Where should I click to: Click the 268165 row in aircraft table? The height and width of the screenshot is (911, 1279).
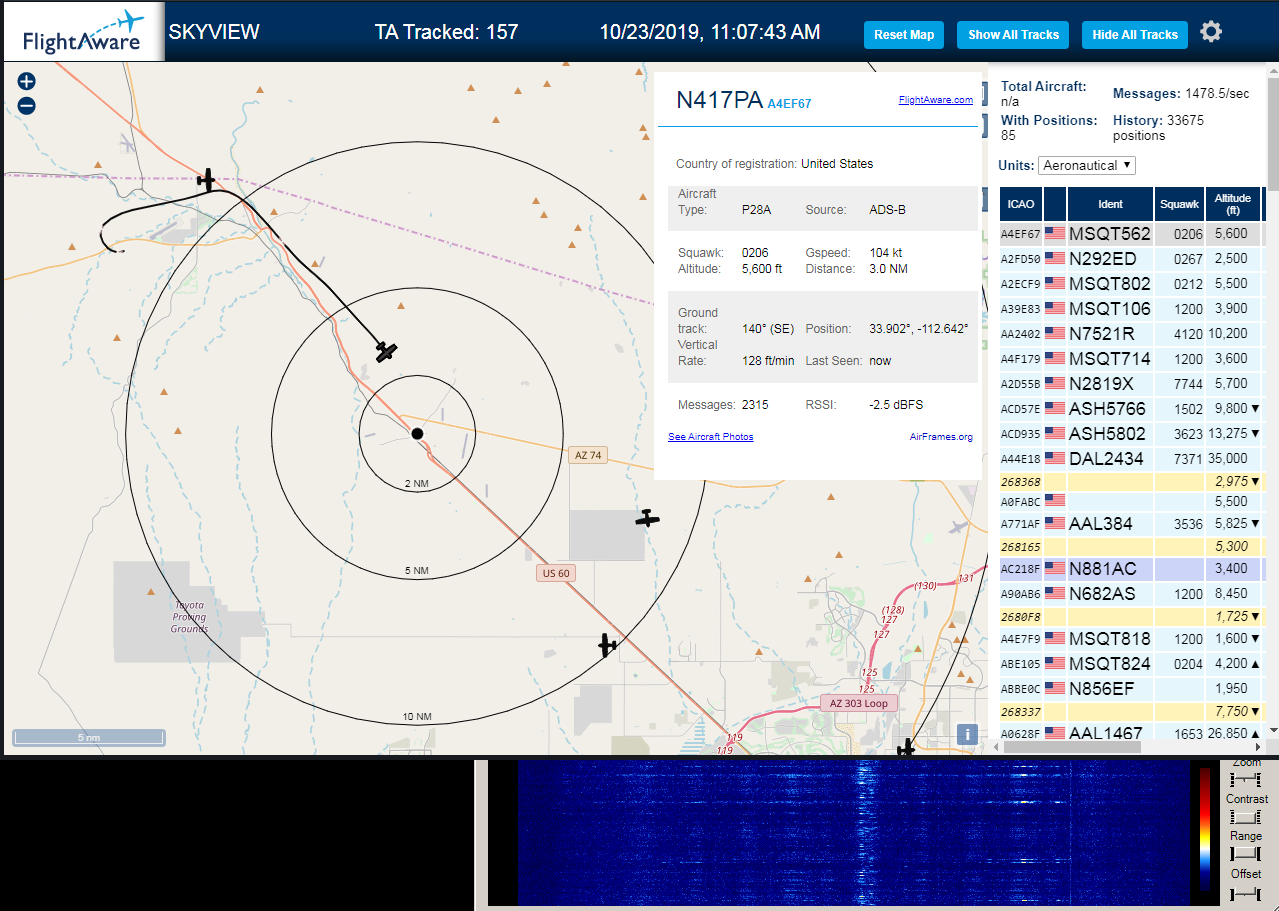click(x=1131, y=547)
